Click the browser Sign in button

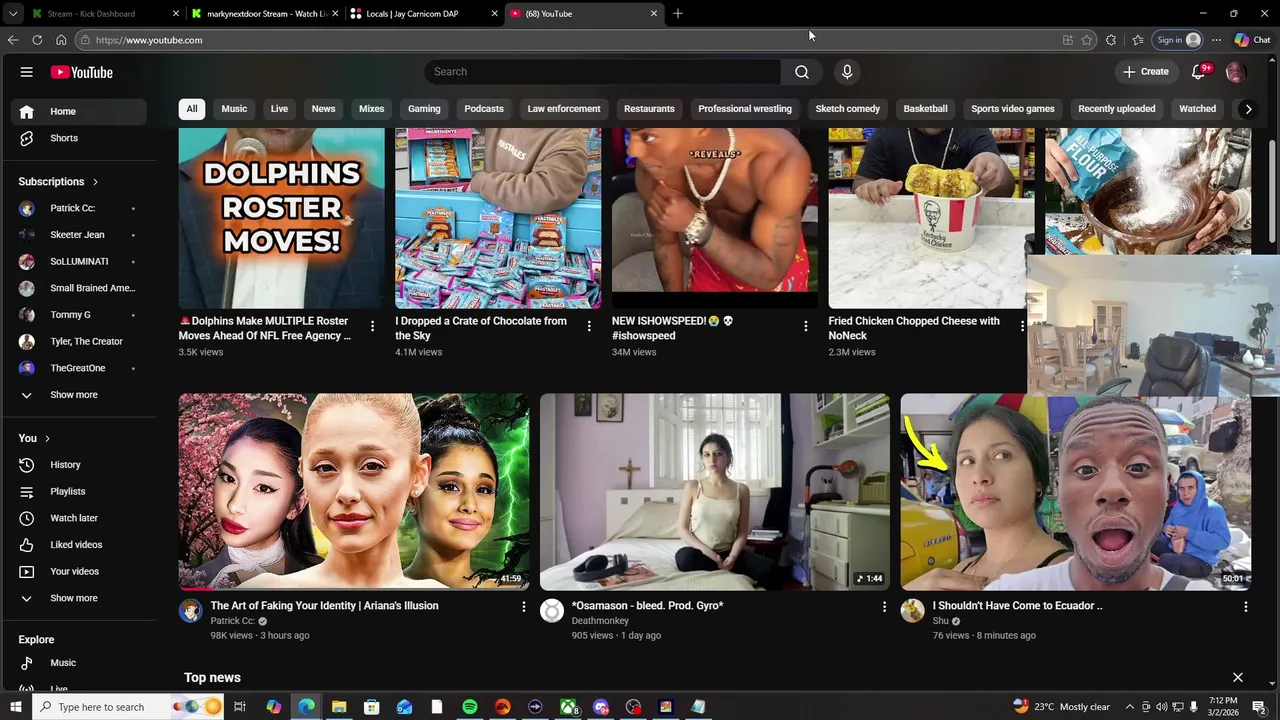pyautogui.click(x=1178, y=40)
